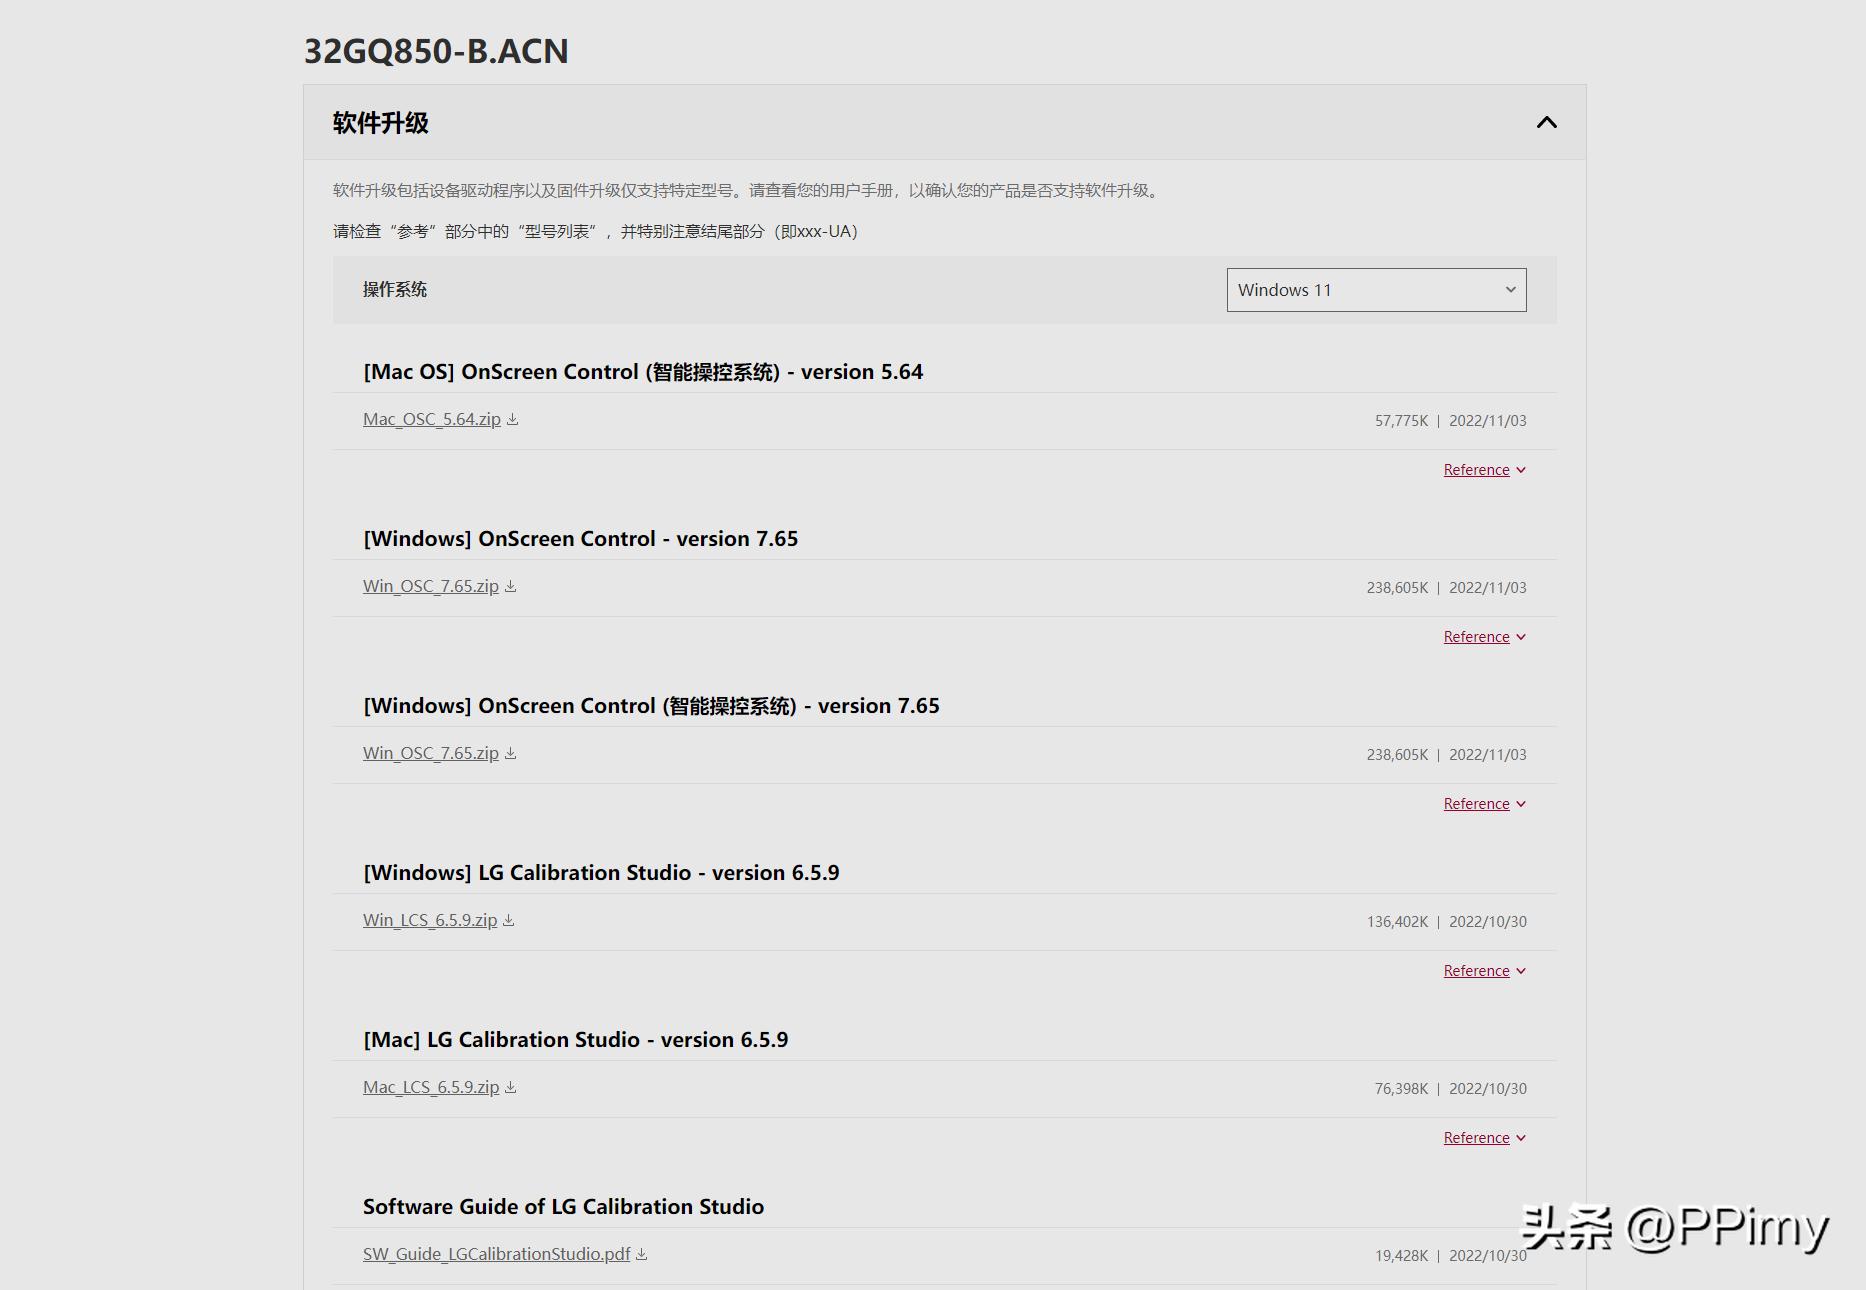Download Win_LCS_6.5.9.zip file
Screen dimensions: 1866x1290
point(430,920)
